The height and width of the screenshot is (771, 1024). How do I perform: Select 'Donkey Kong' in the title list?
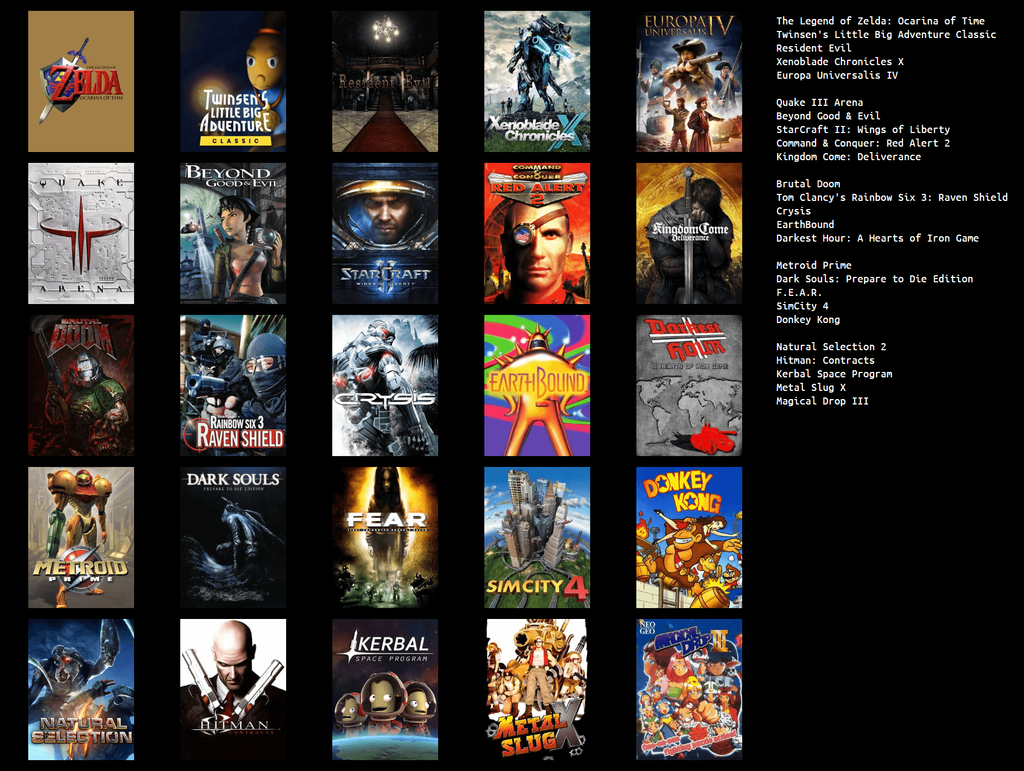coord(808,320)
